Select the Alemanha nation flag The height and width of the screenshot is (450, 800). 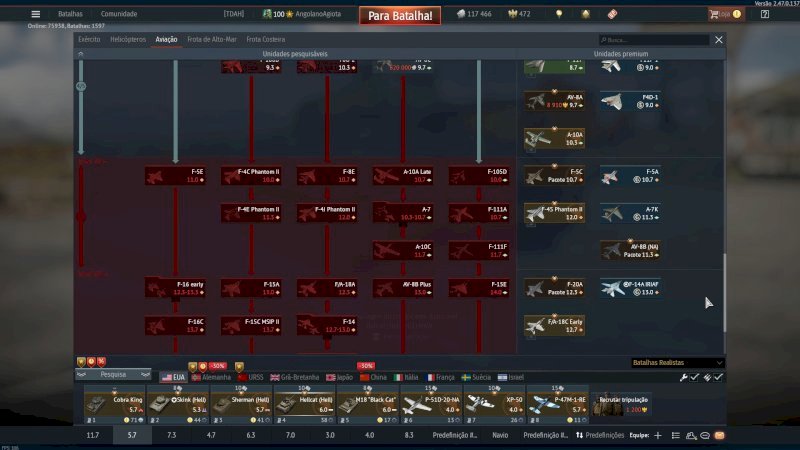click(209, 377)
